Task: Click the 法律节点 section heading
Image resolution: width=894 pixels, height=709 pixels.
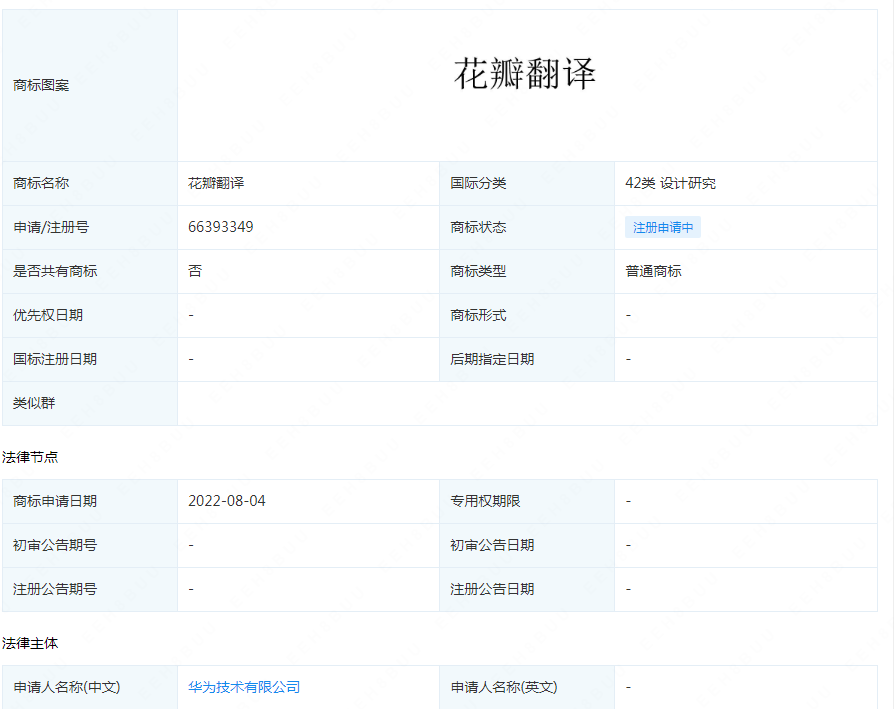Action: [x=30, y=457]
